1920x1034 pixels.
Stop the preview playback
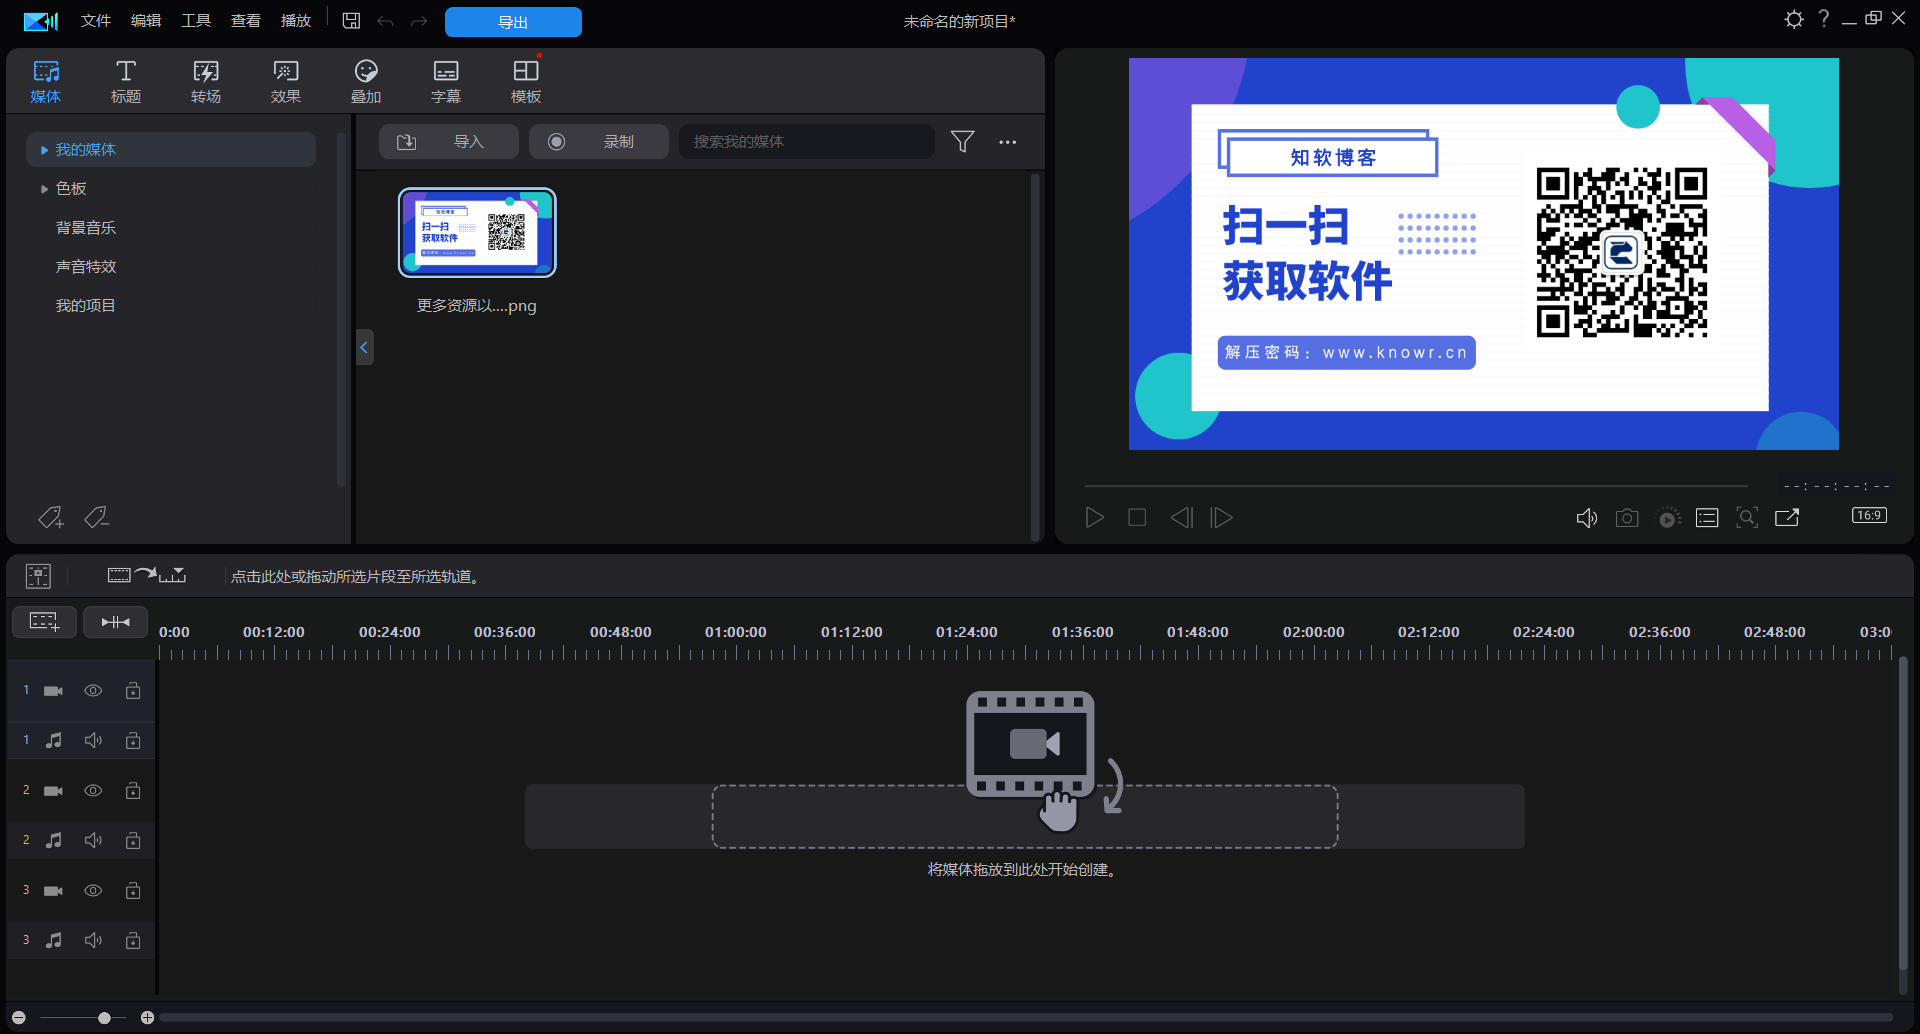pos(1137,518)
